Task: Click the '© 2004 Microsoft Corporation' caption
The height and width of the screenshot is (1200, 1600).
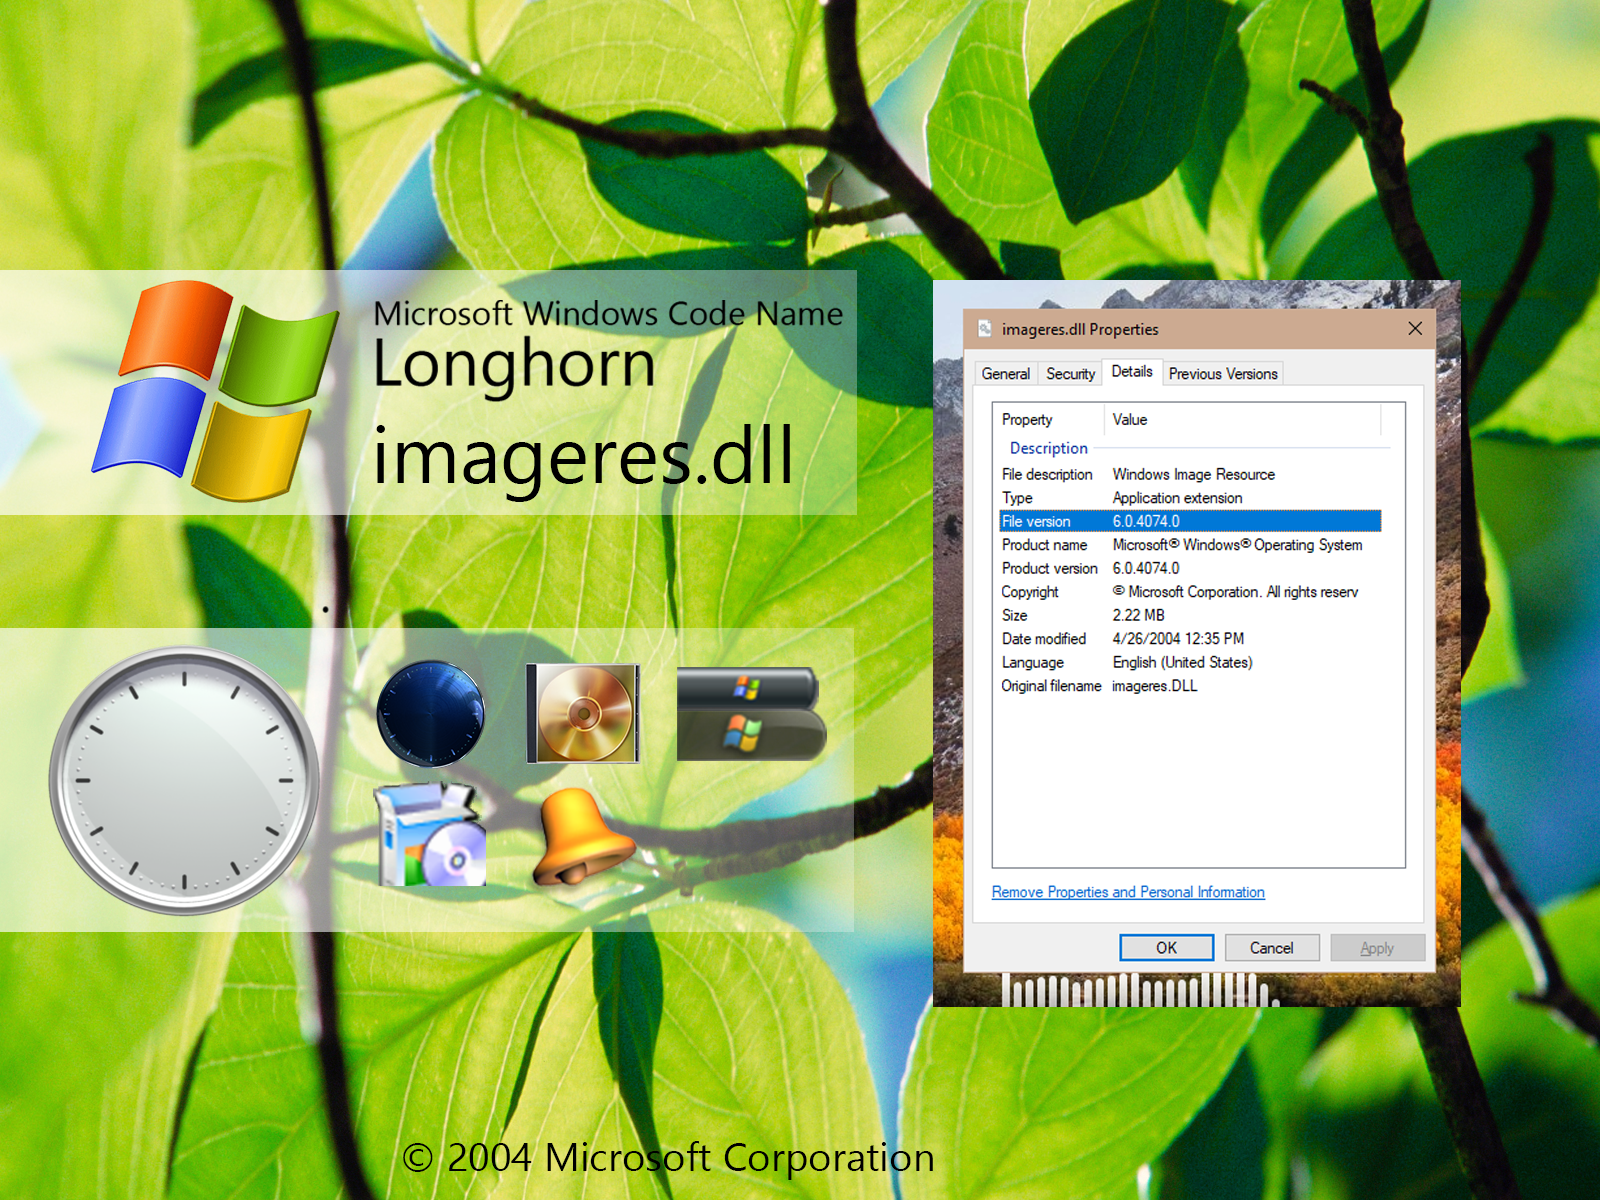Action: point(668,1158)
